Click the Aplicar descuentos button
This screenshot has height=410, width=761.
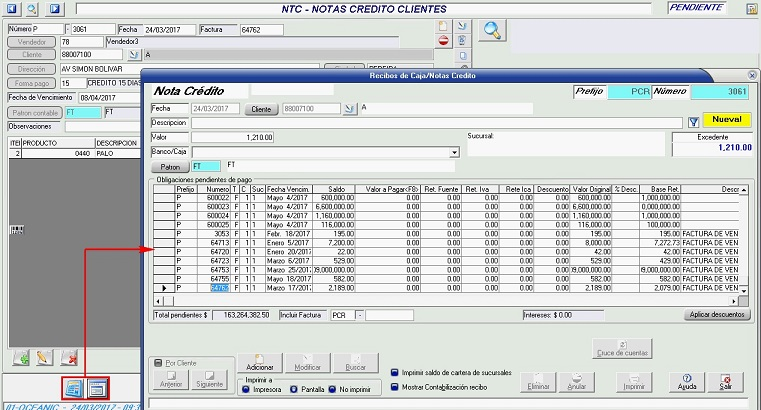(x=716, y=315)
